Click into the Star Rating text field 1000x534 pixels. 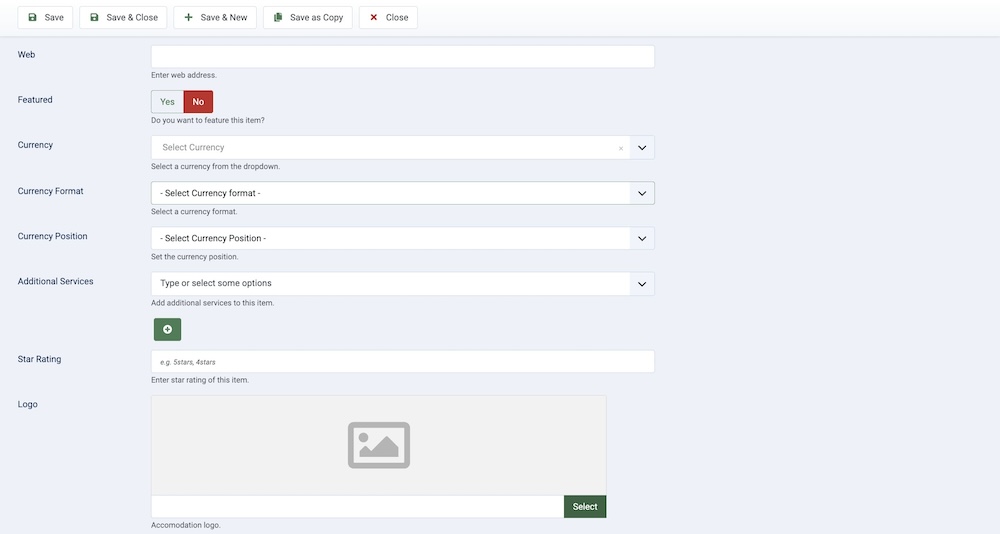[402, 362]
